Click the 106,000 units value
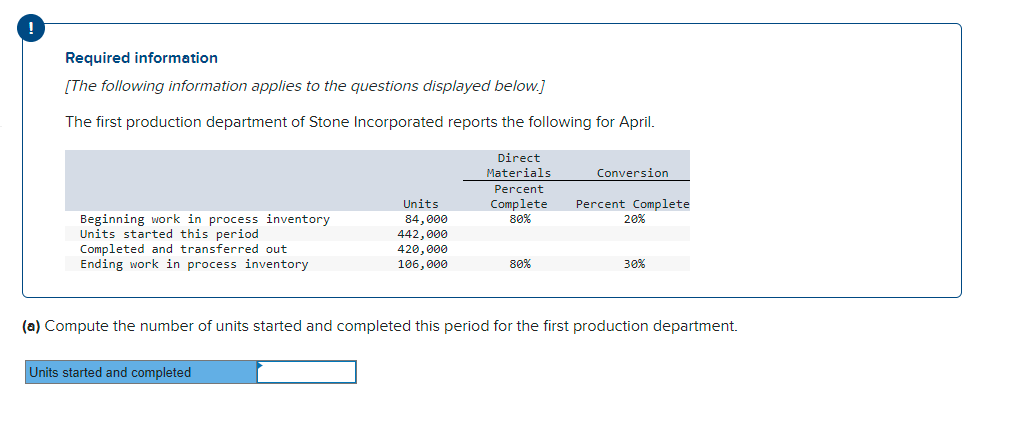The width and height of the screenshot is (1016, 421). 425,264
